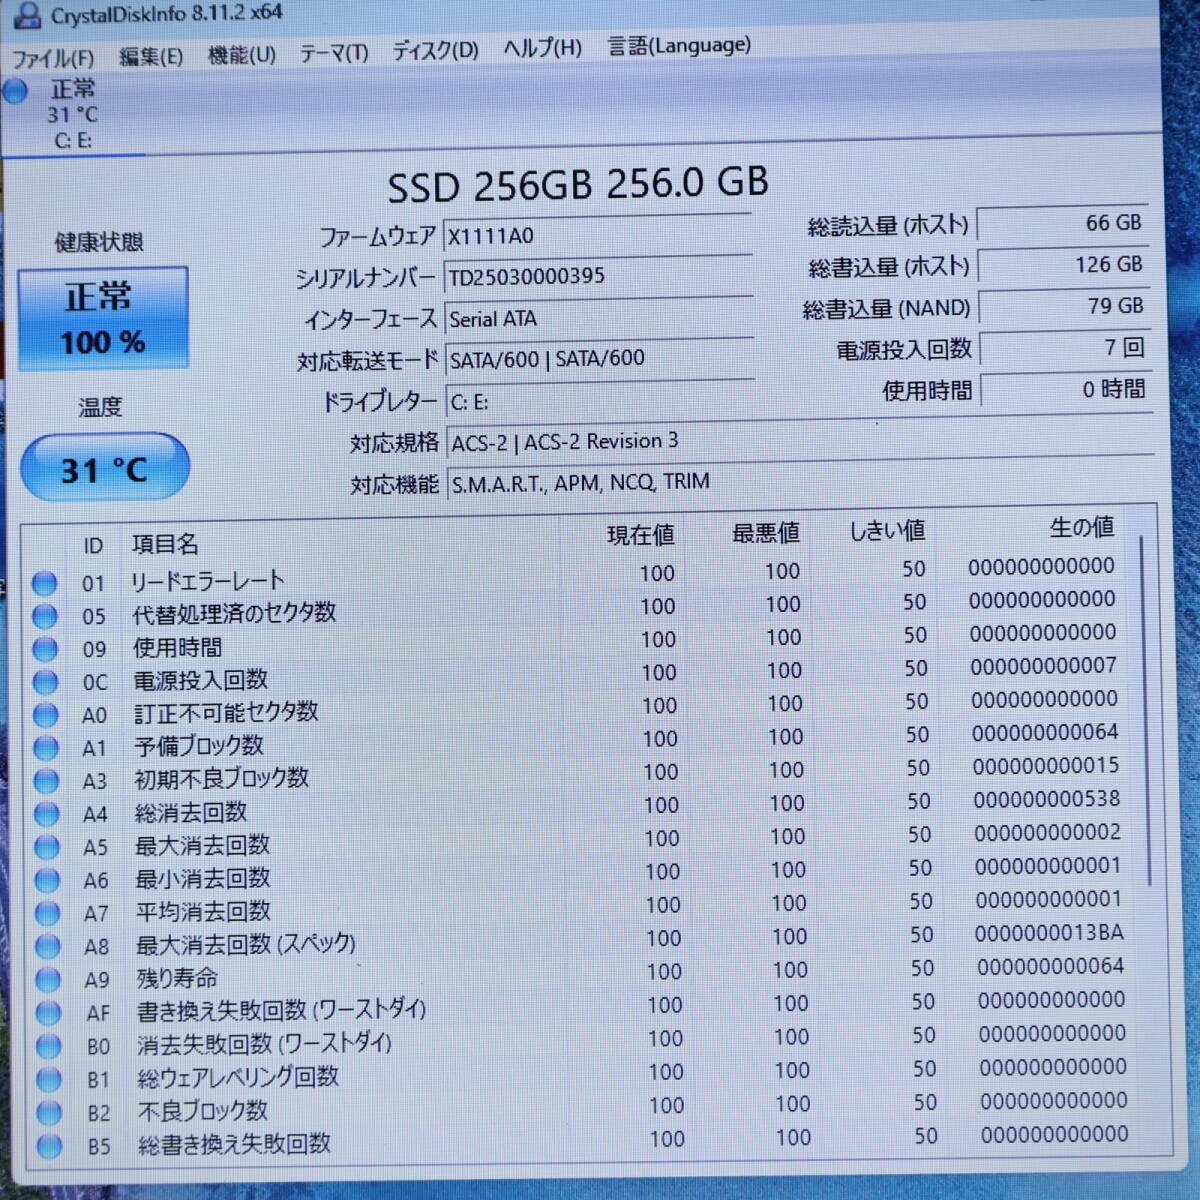The height and width of the screenshot is (1200, 1200).
Task: Click the 正常 100 % health status button
Action: coord(102,317)
